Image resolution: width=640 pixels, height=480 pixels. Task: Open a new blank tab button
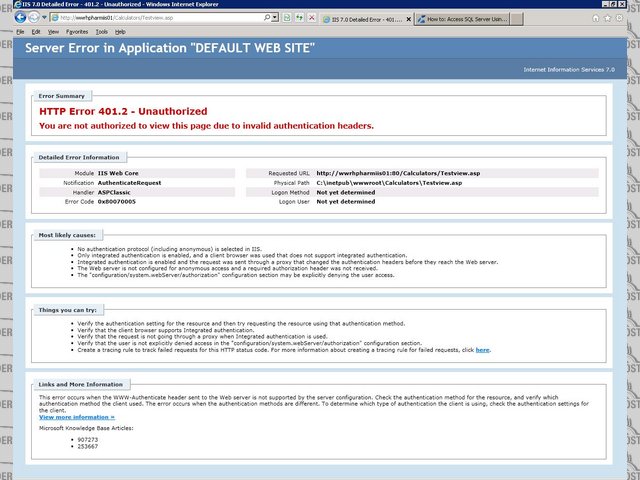point(517,19)
